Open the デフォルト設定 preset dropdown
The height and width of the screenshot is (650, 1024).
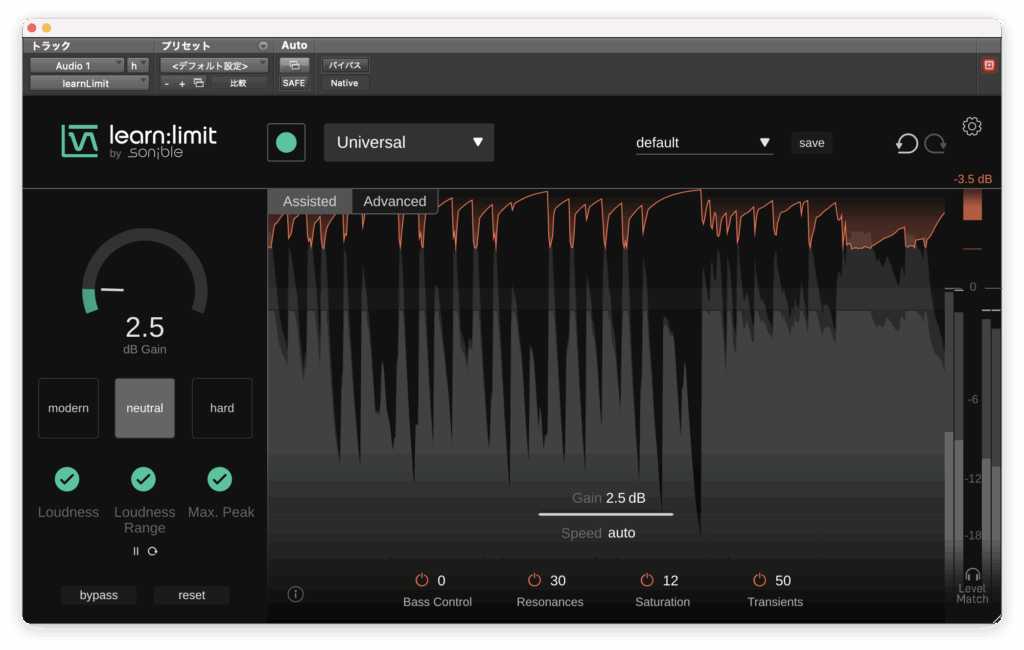point(214,65)
